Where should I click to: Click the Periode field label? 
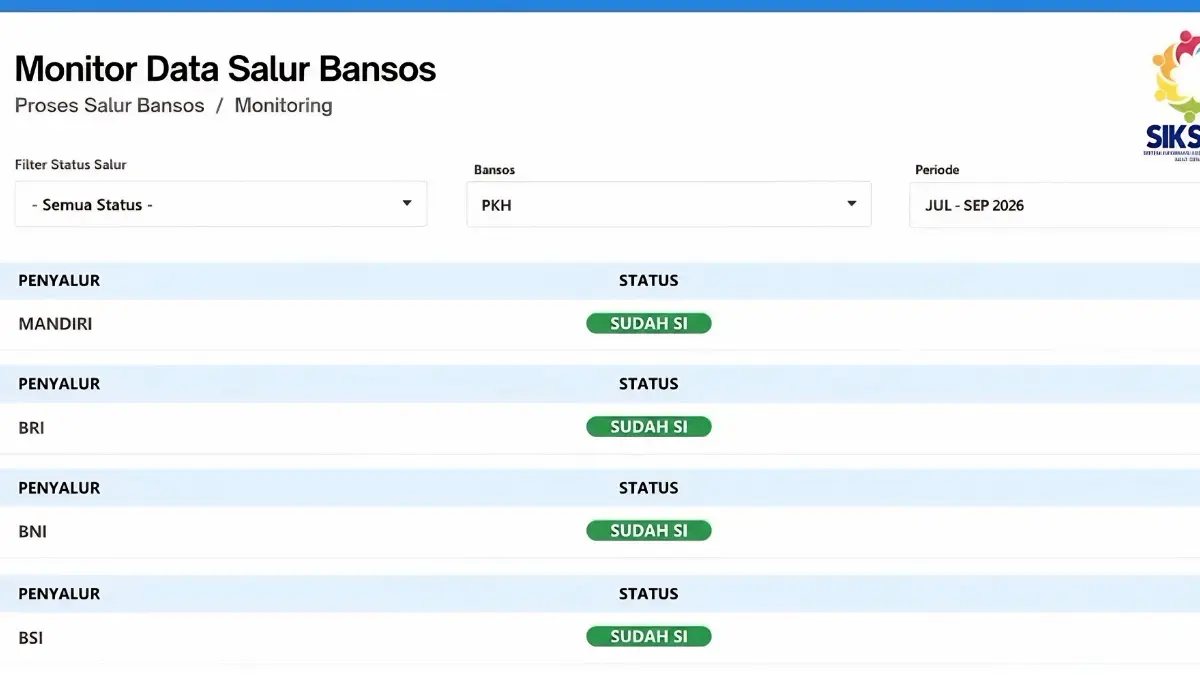click(x=937, y=170)
